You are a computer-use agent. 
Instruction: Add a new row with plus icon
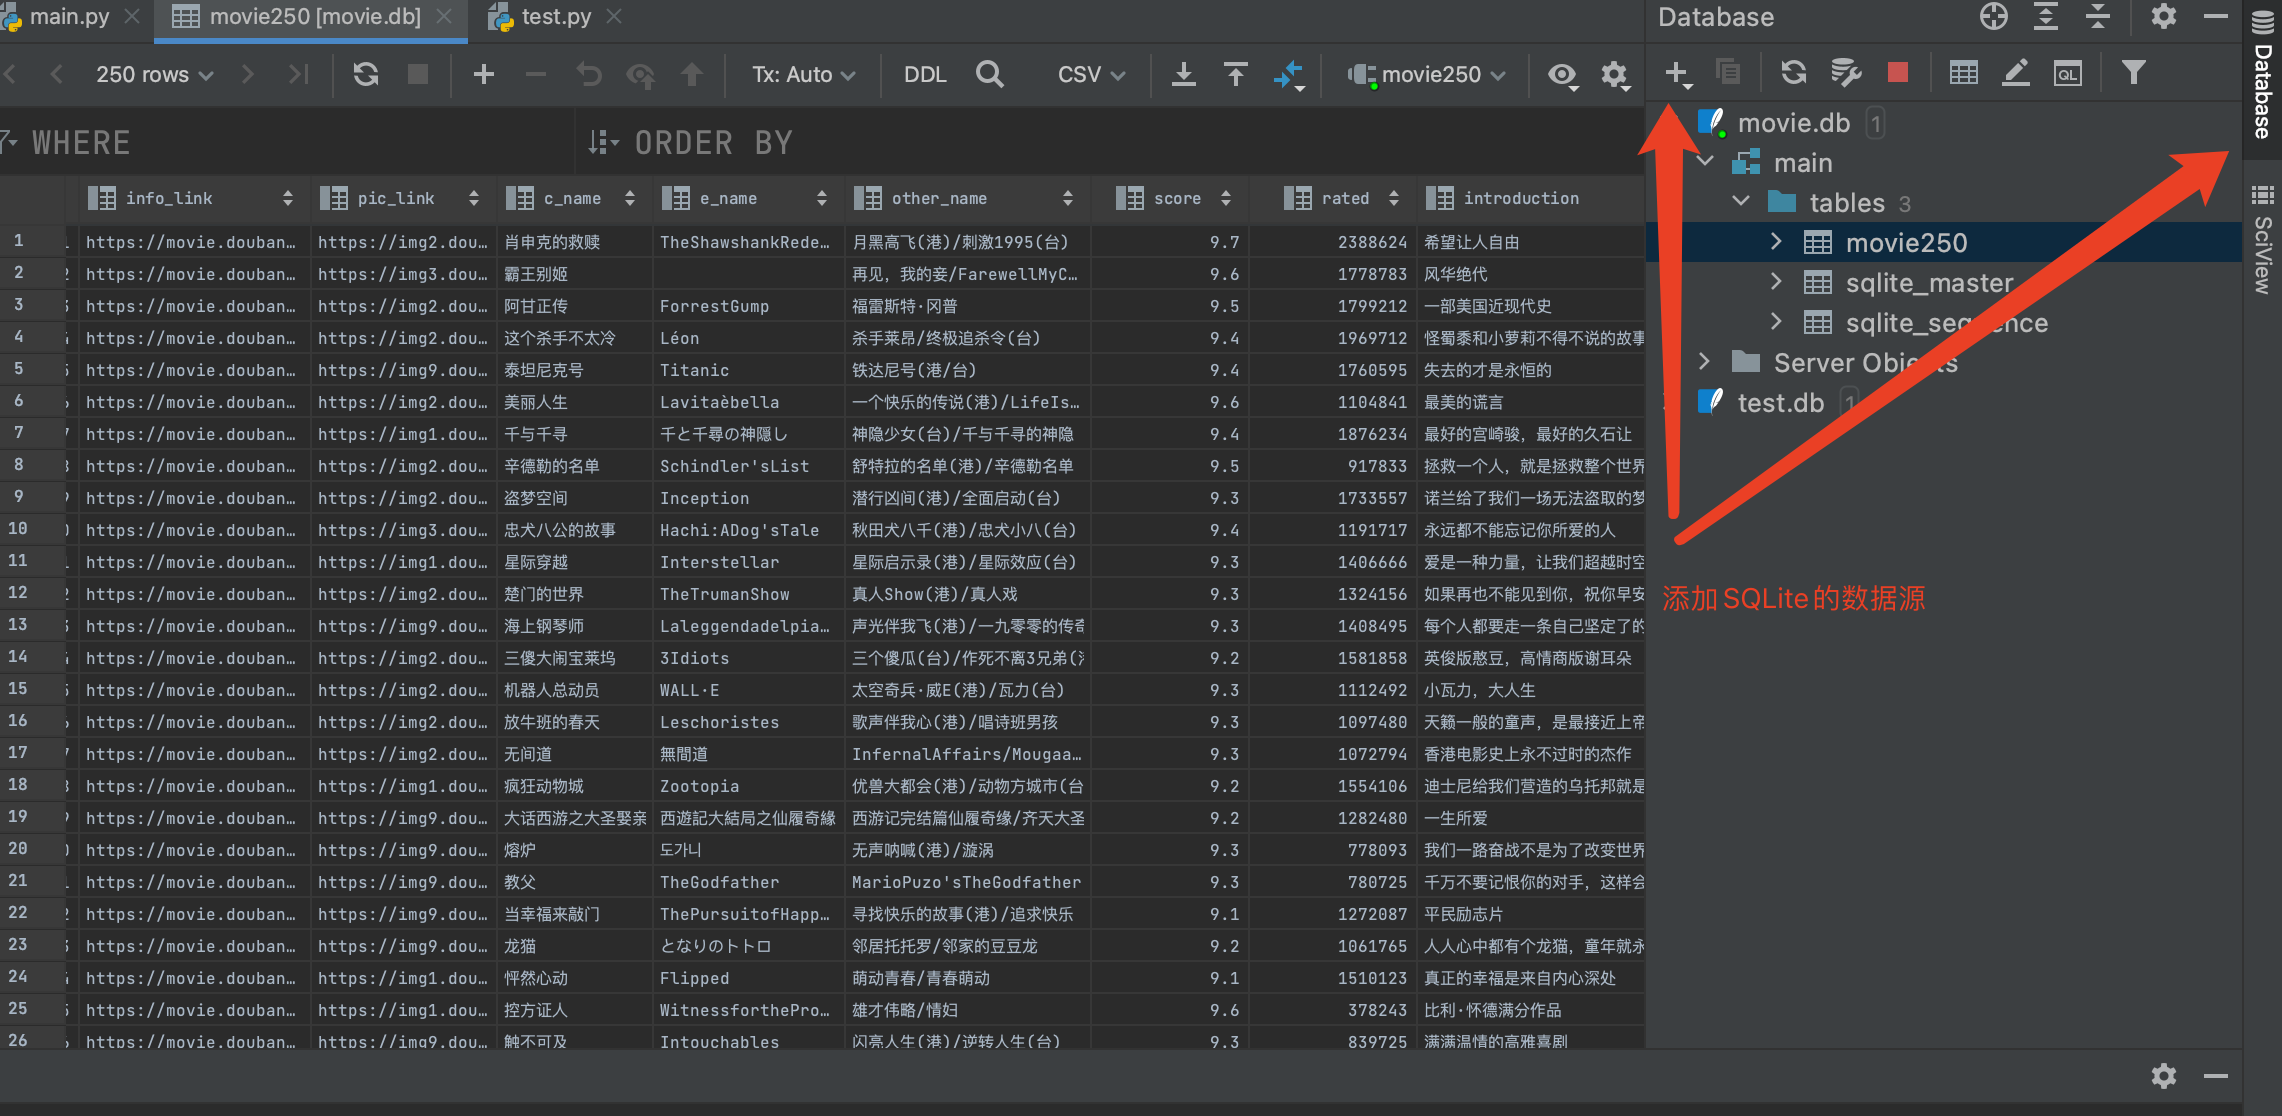click(x=484, y=74)
